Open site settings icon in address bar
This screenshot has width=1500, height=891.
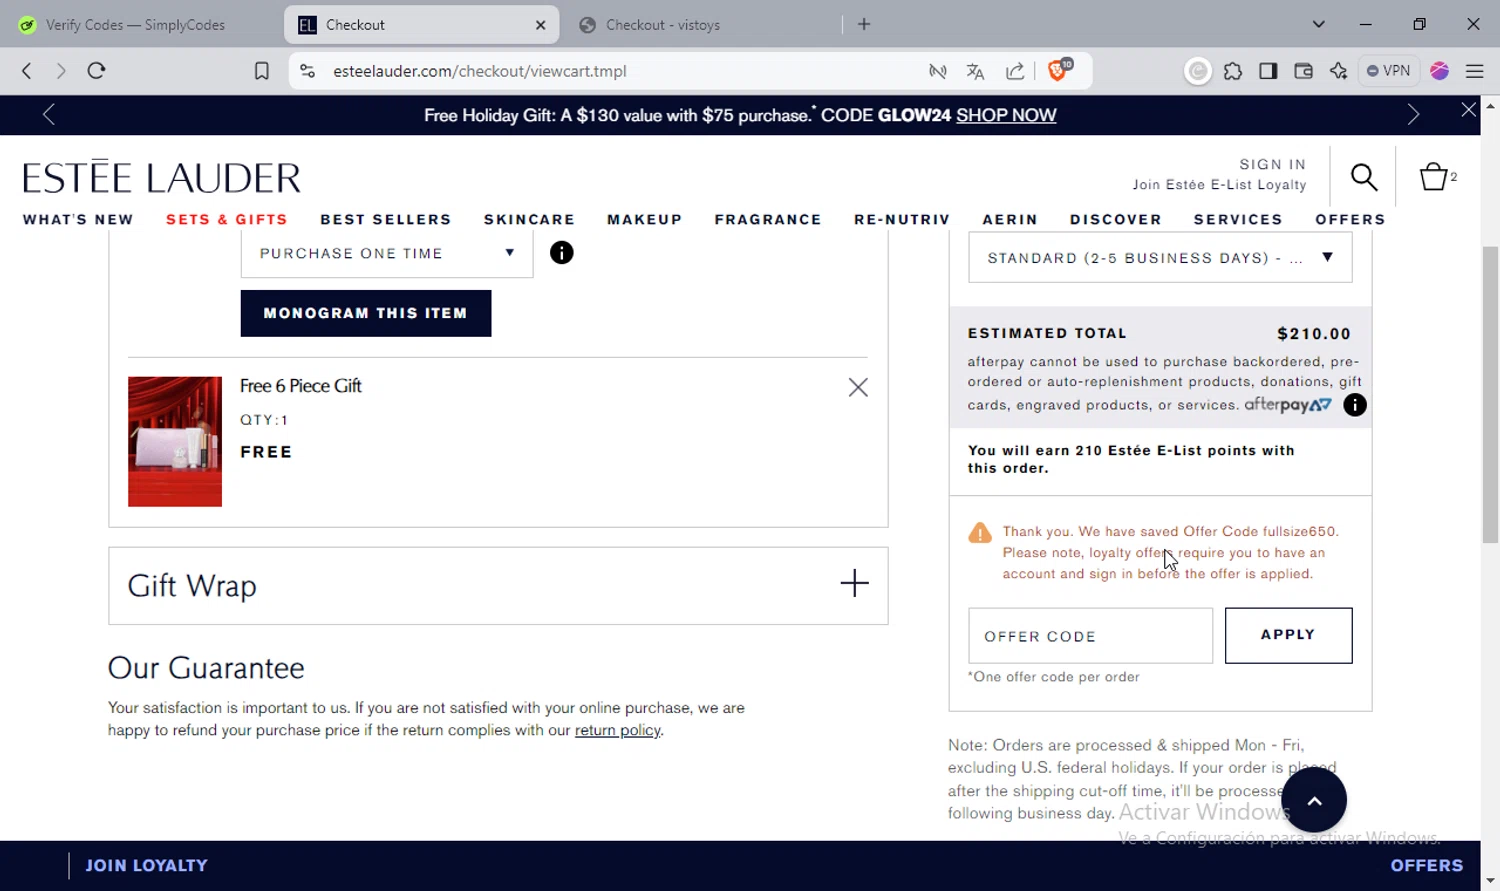click(x=308, y=71)
